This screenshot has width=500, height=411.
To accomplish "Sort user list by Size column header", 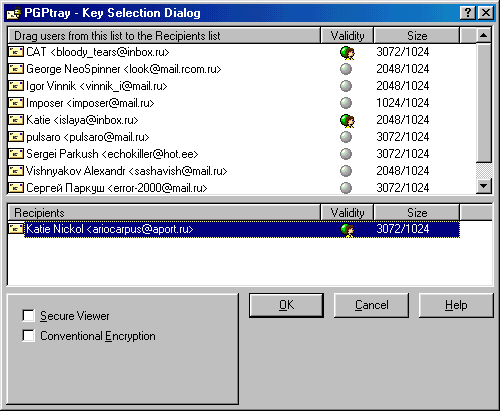I will (x=417, y=36).
